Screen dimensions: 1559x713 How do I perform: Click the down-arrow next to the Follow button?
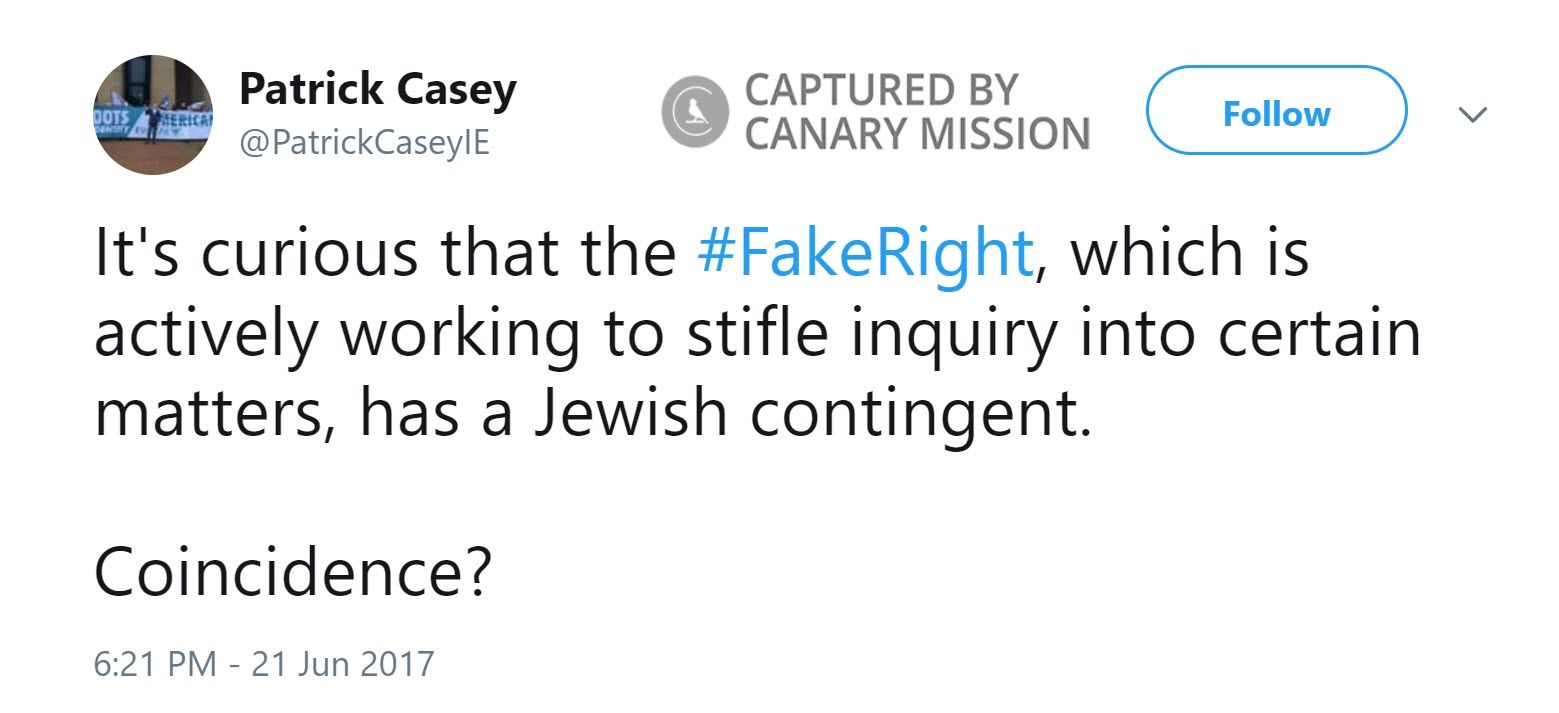tap(1473, 113)
